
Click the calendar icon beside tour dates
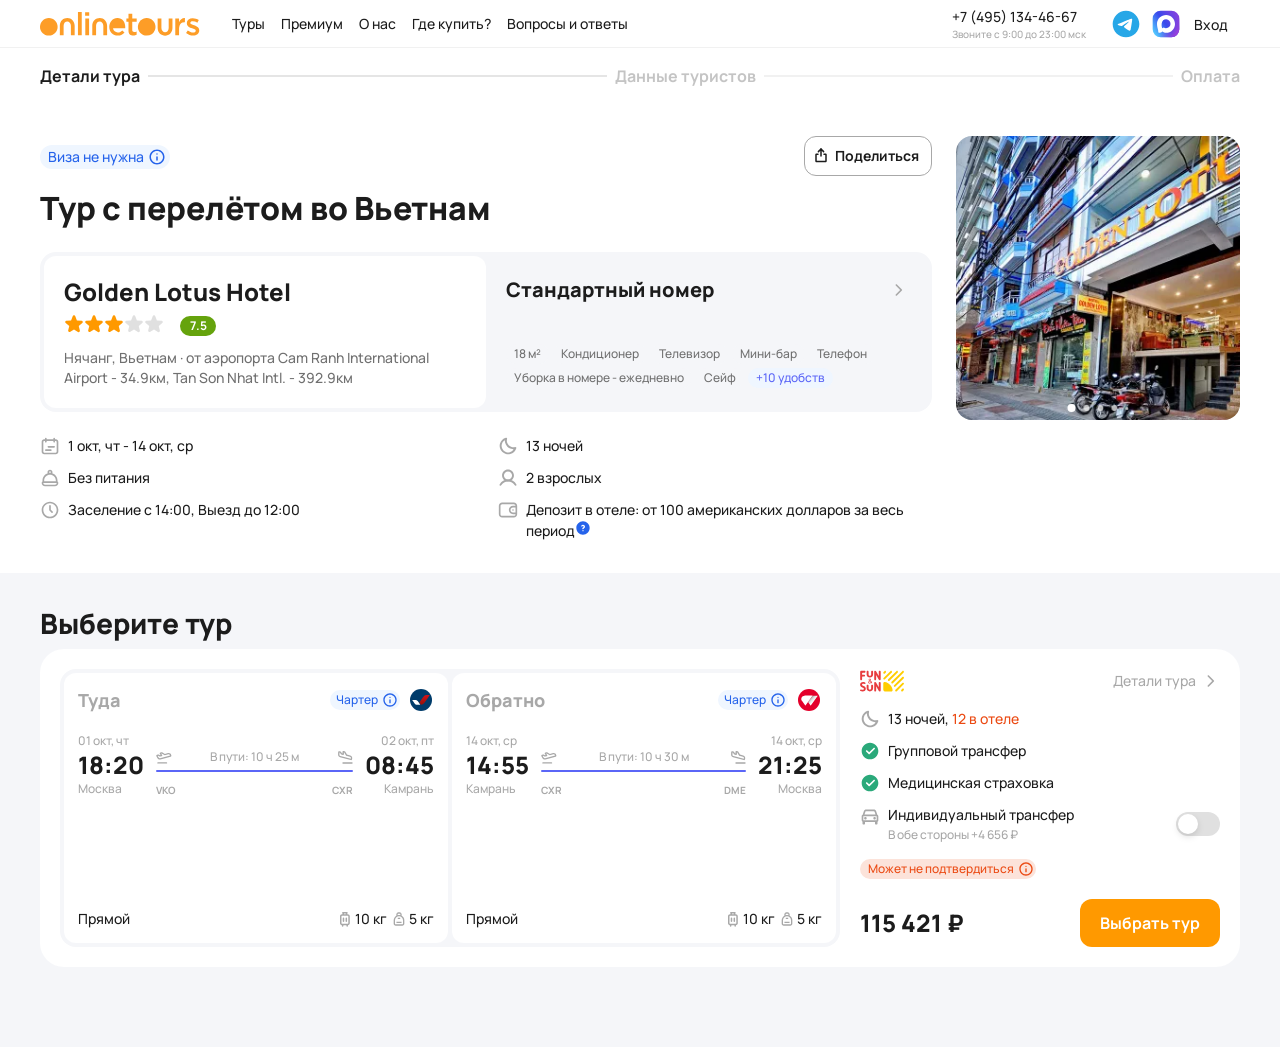click(x=50, y=446)
